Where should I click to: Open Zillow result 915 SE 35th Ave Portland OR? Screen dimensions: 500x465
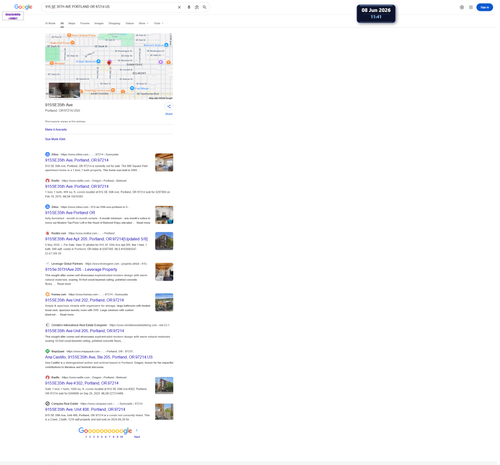tap(70, 213)
